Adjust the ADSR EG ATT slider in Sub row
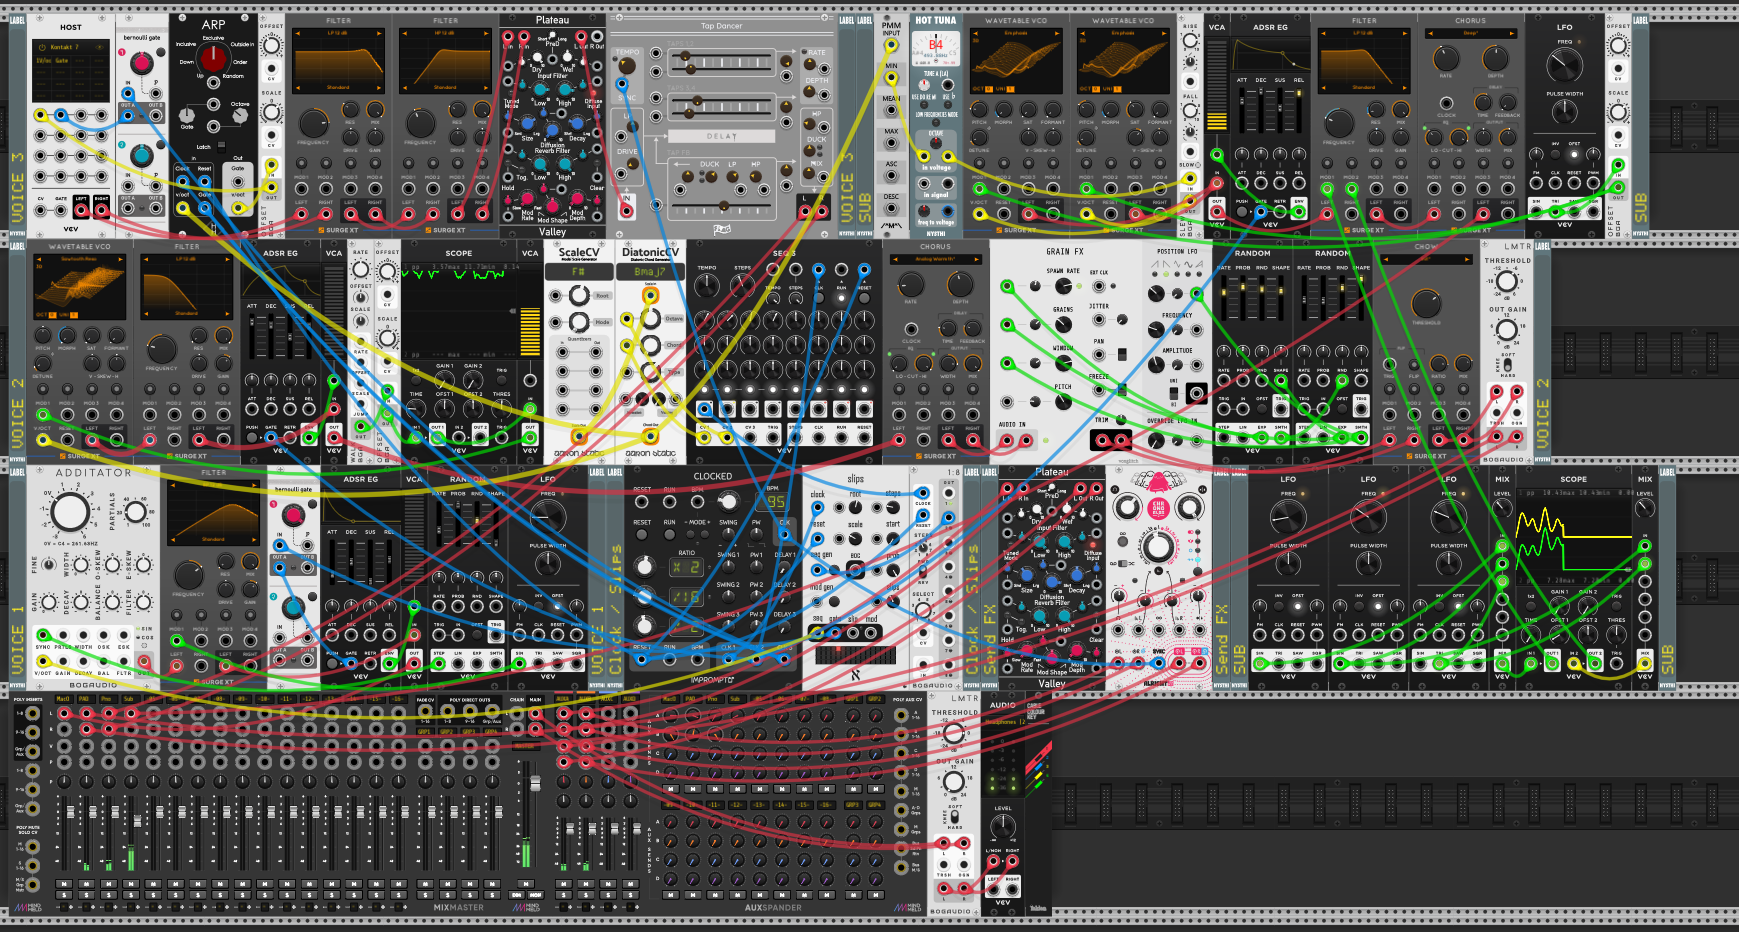1739x932 pixels. 1243,110
